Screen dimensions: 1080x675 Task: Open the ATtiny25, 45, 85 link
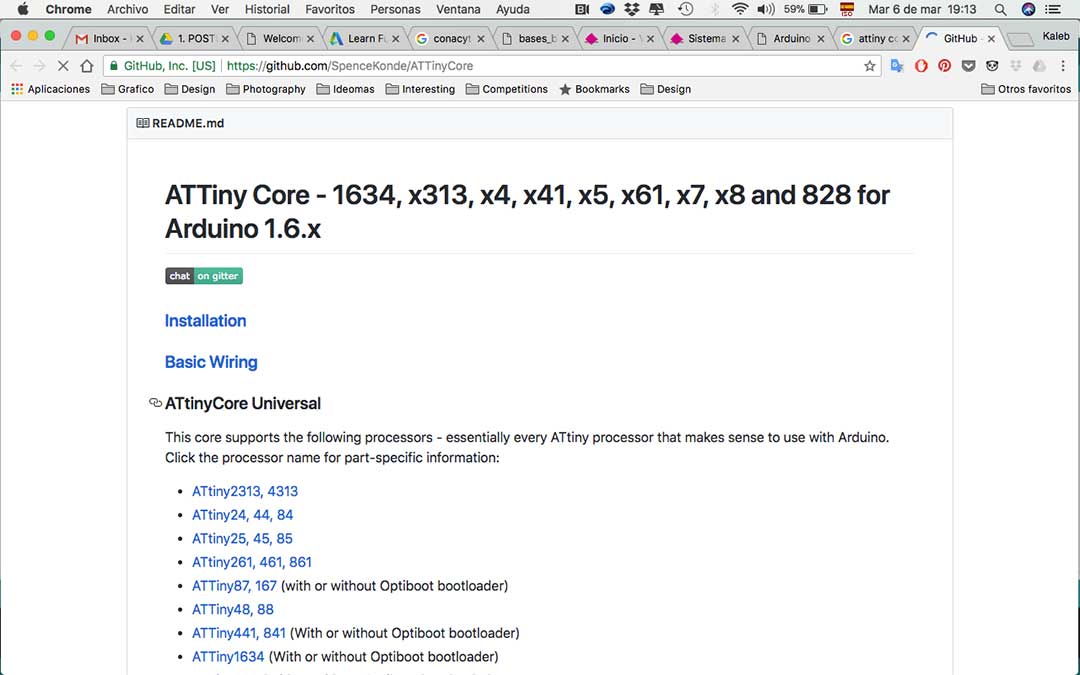[242, 539]
